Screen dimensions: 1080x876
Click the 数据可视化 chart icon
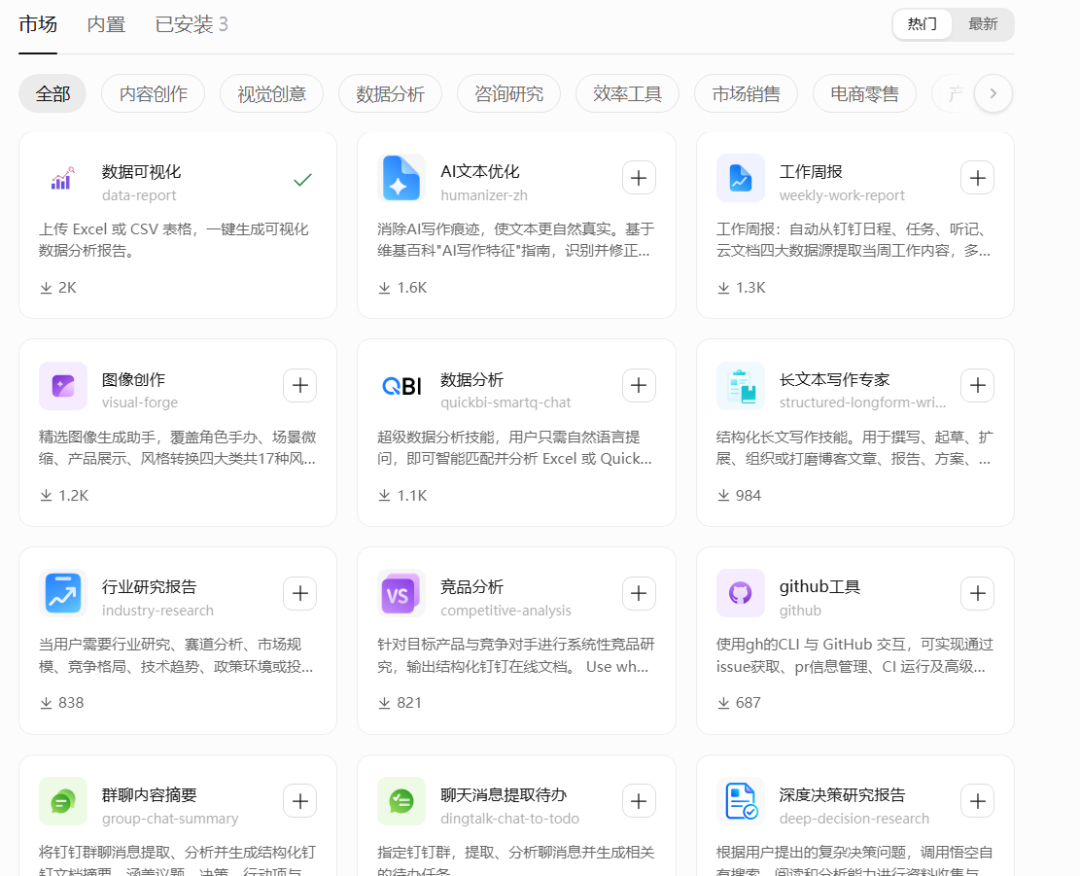pyautogui.click(x=63, y=178)
